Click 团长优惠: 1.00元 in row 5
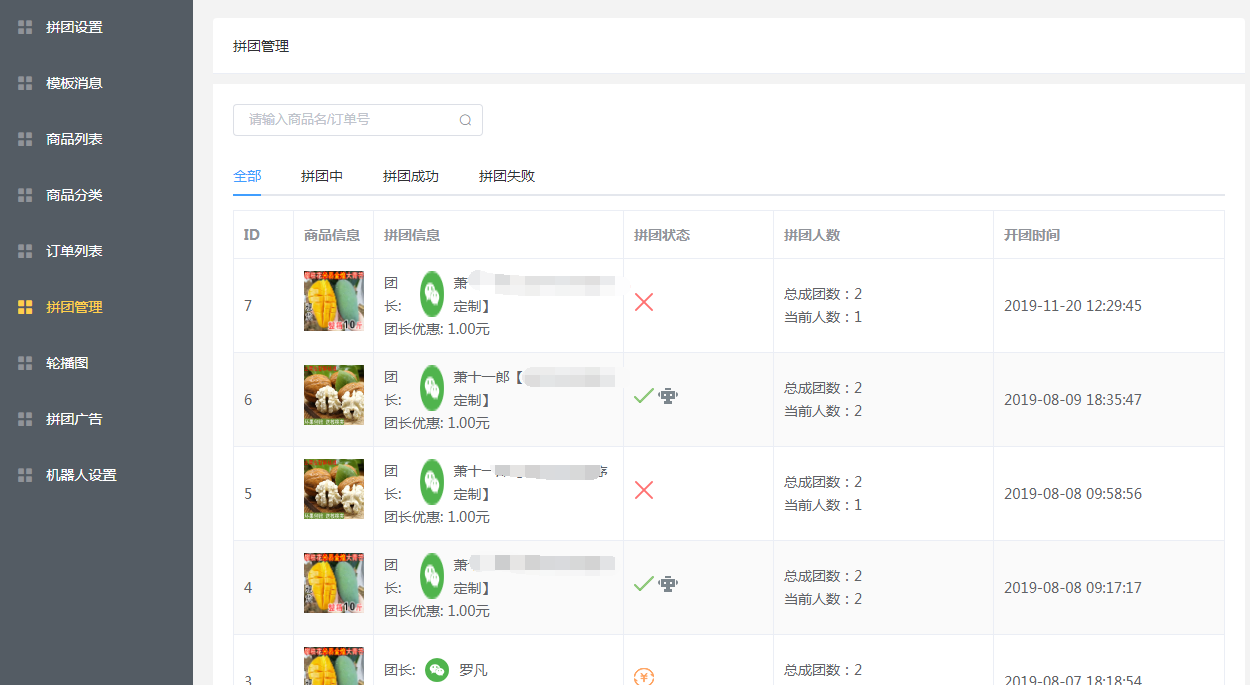1250x685 pixels. click(437, 517)
